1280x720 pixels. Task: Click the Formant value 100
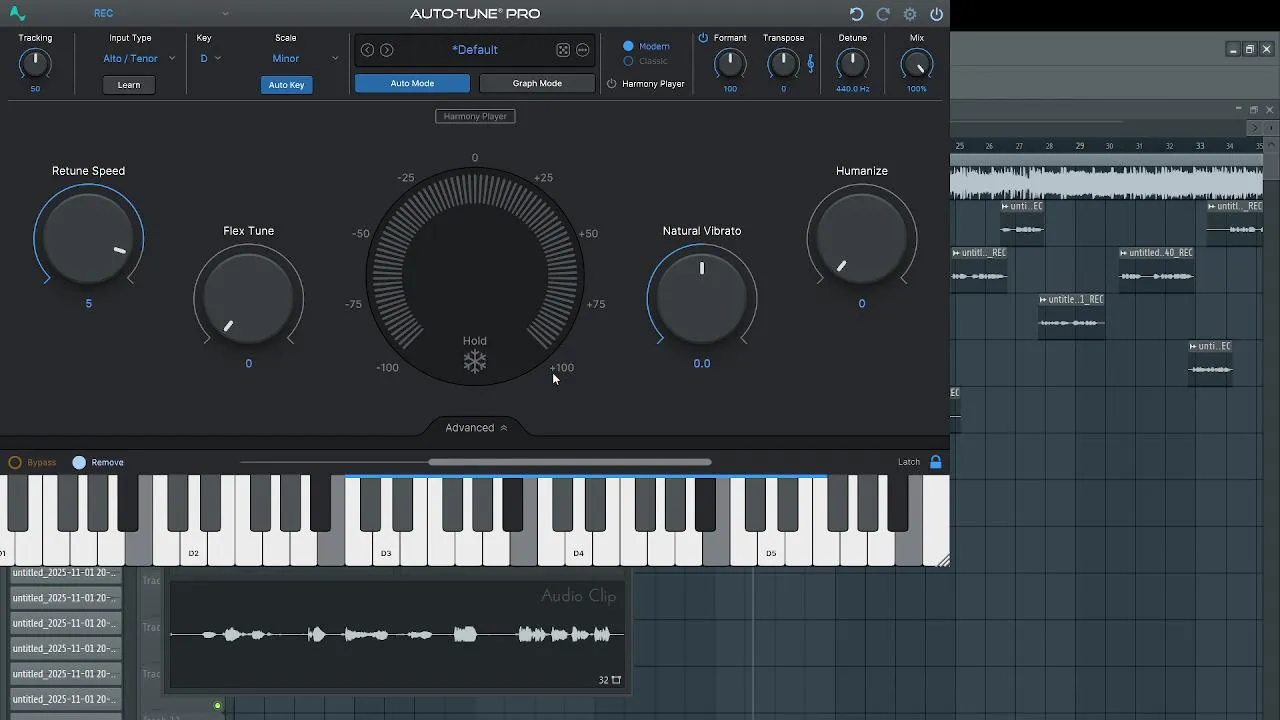pyautogui.click(x=730, y=89)
